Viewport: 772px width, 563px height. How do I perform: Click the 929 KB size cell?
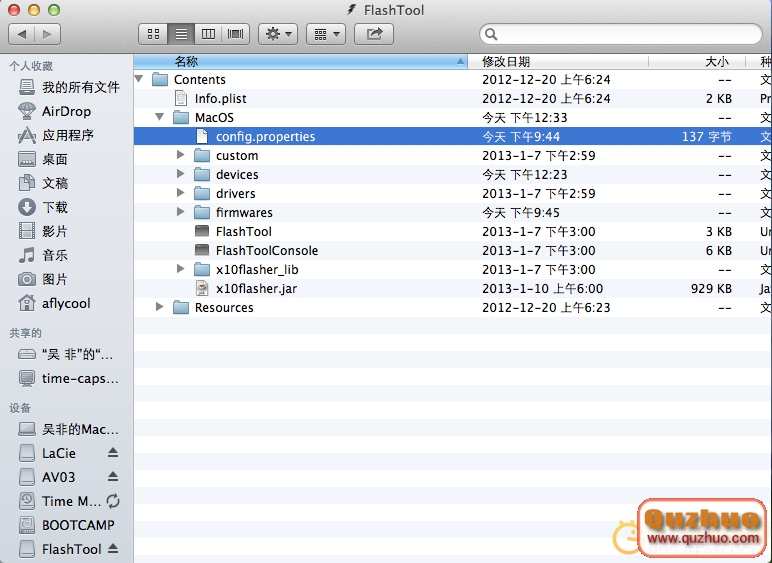pyautogui.click(x=711, y=288)
